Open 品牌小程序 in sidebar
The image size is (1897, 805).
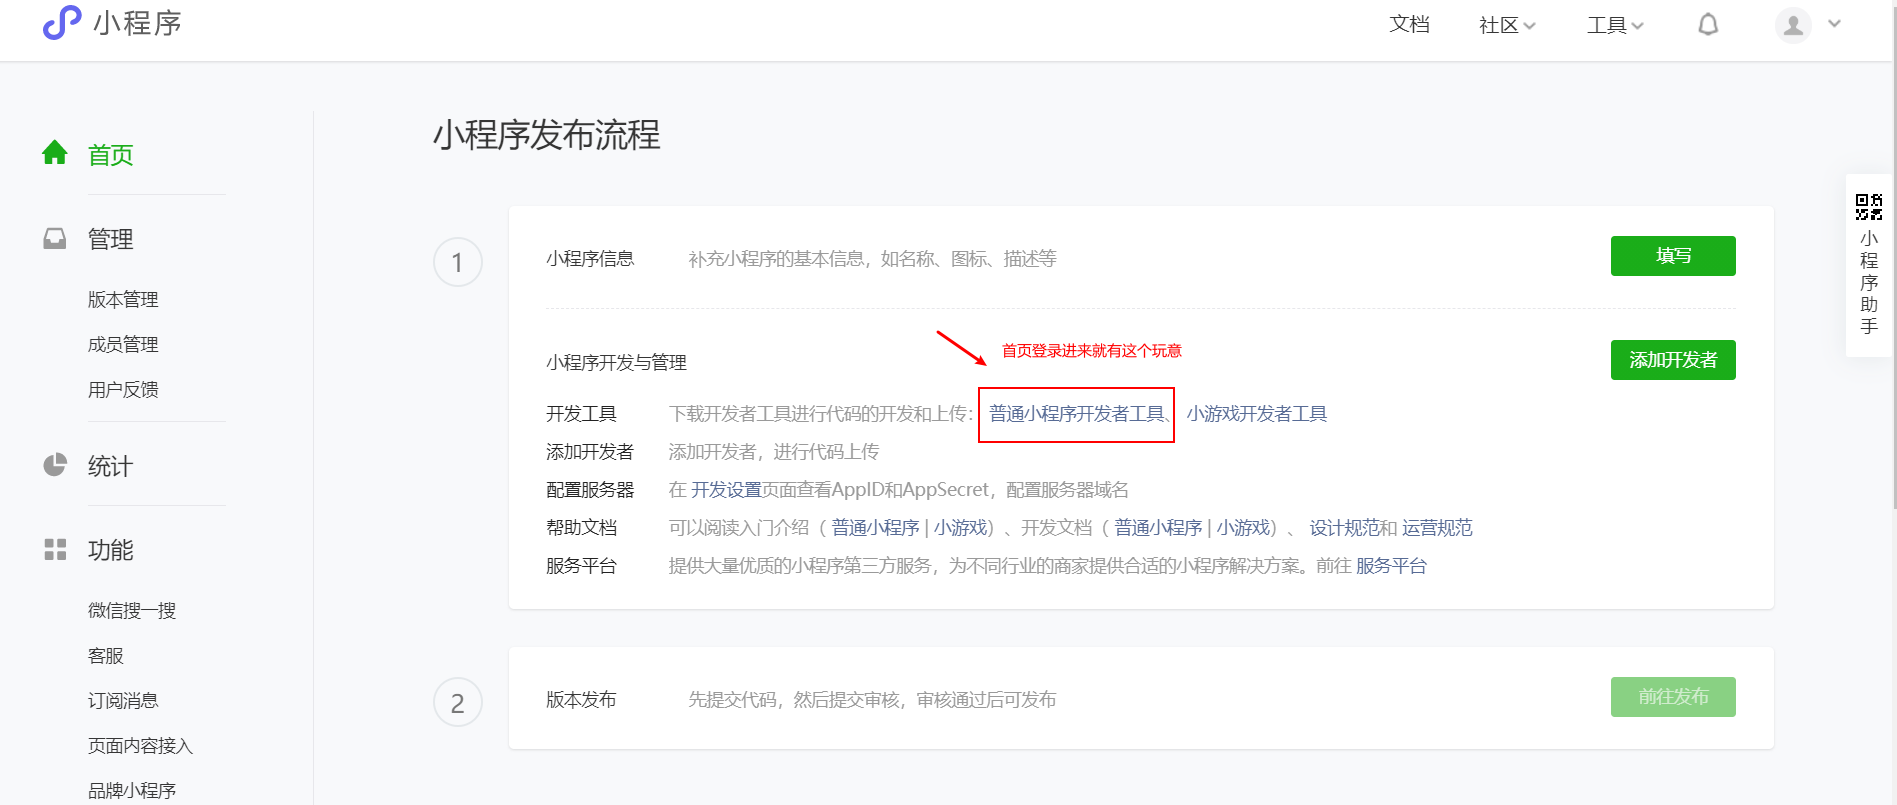[132, 790]
